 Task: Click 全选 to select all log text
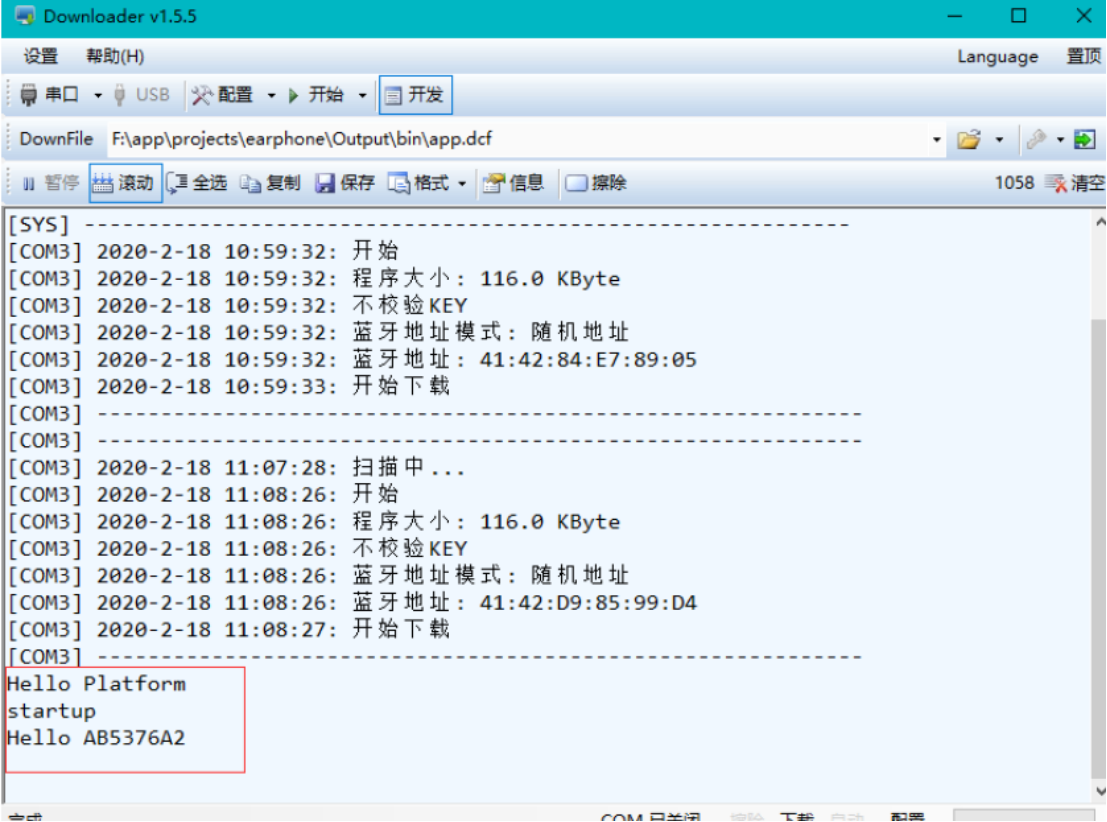pos(197,184)
